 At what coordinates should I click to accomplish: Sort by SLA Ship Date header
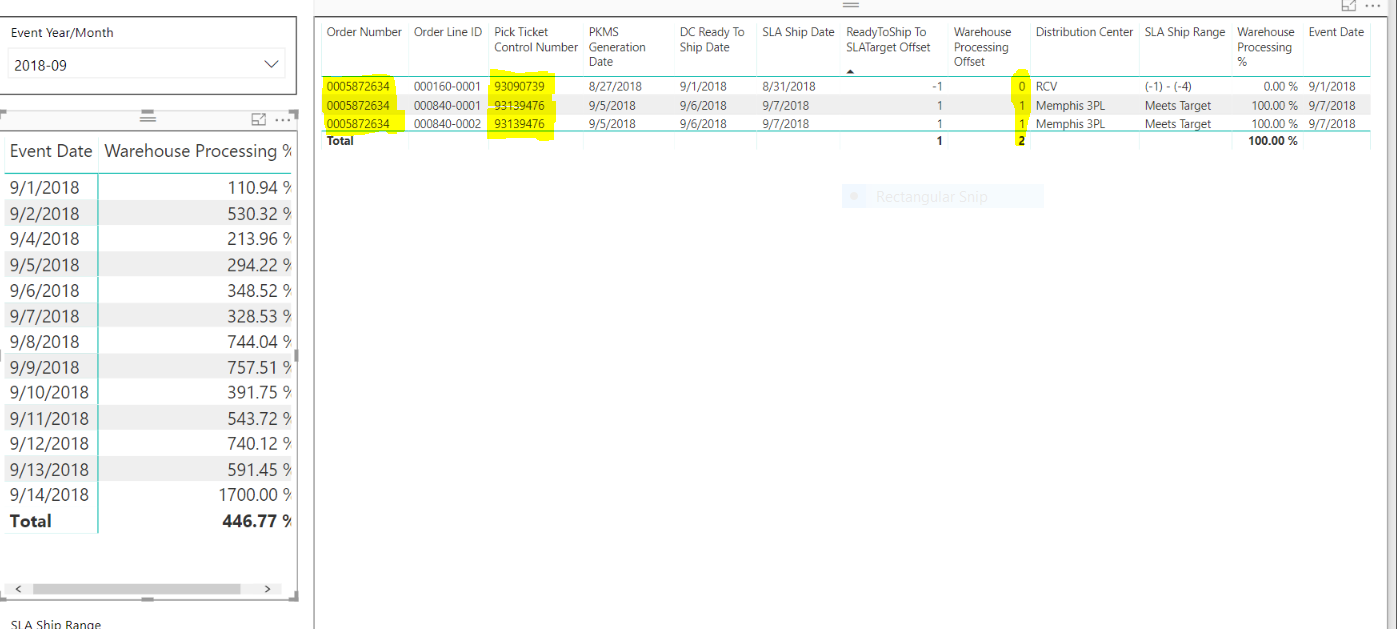tap(798, 32)
